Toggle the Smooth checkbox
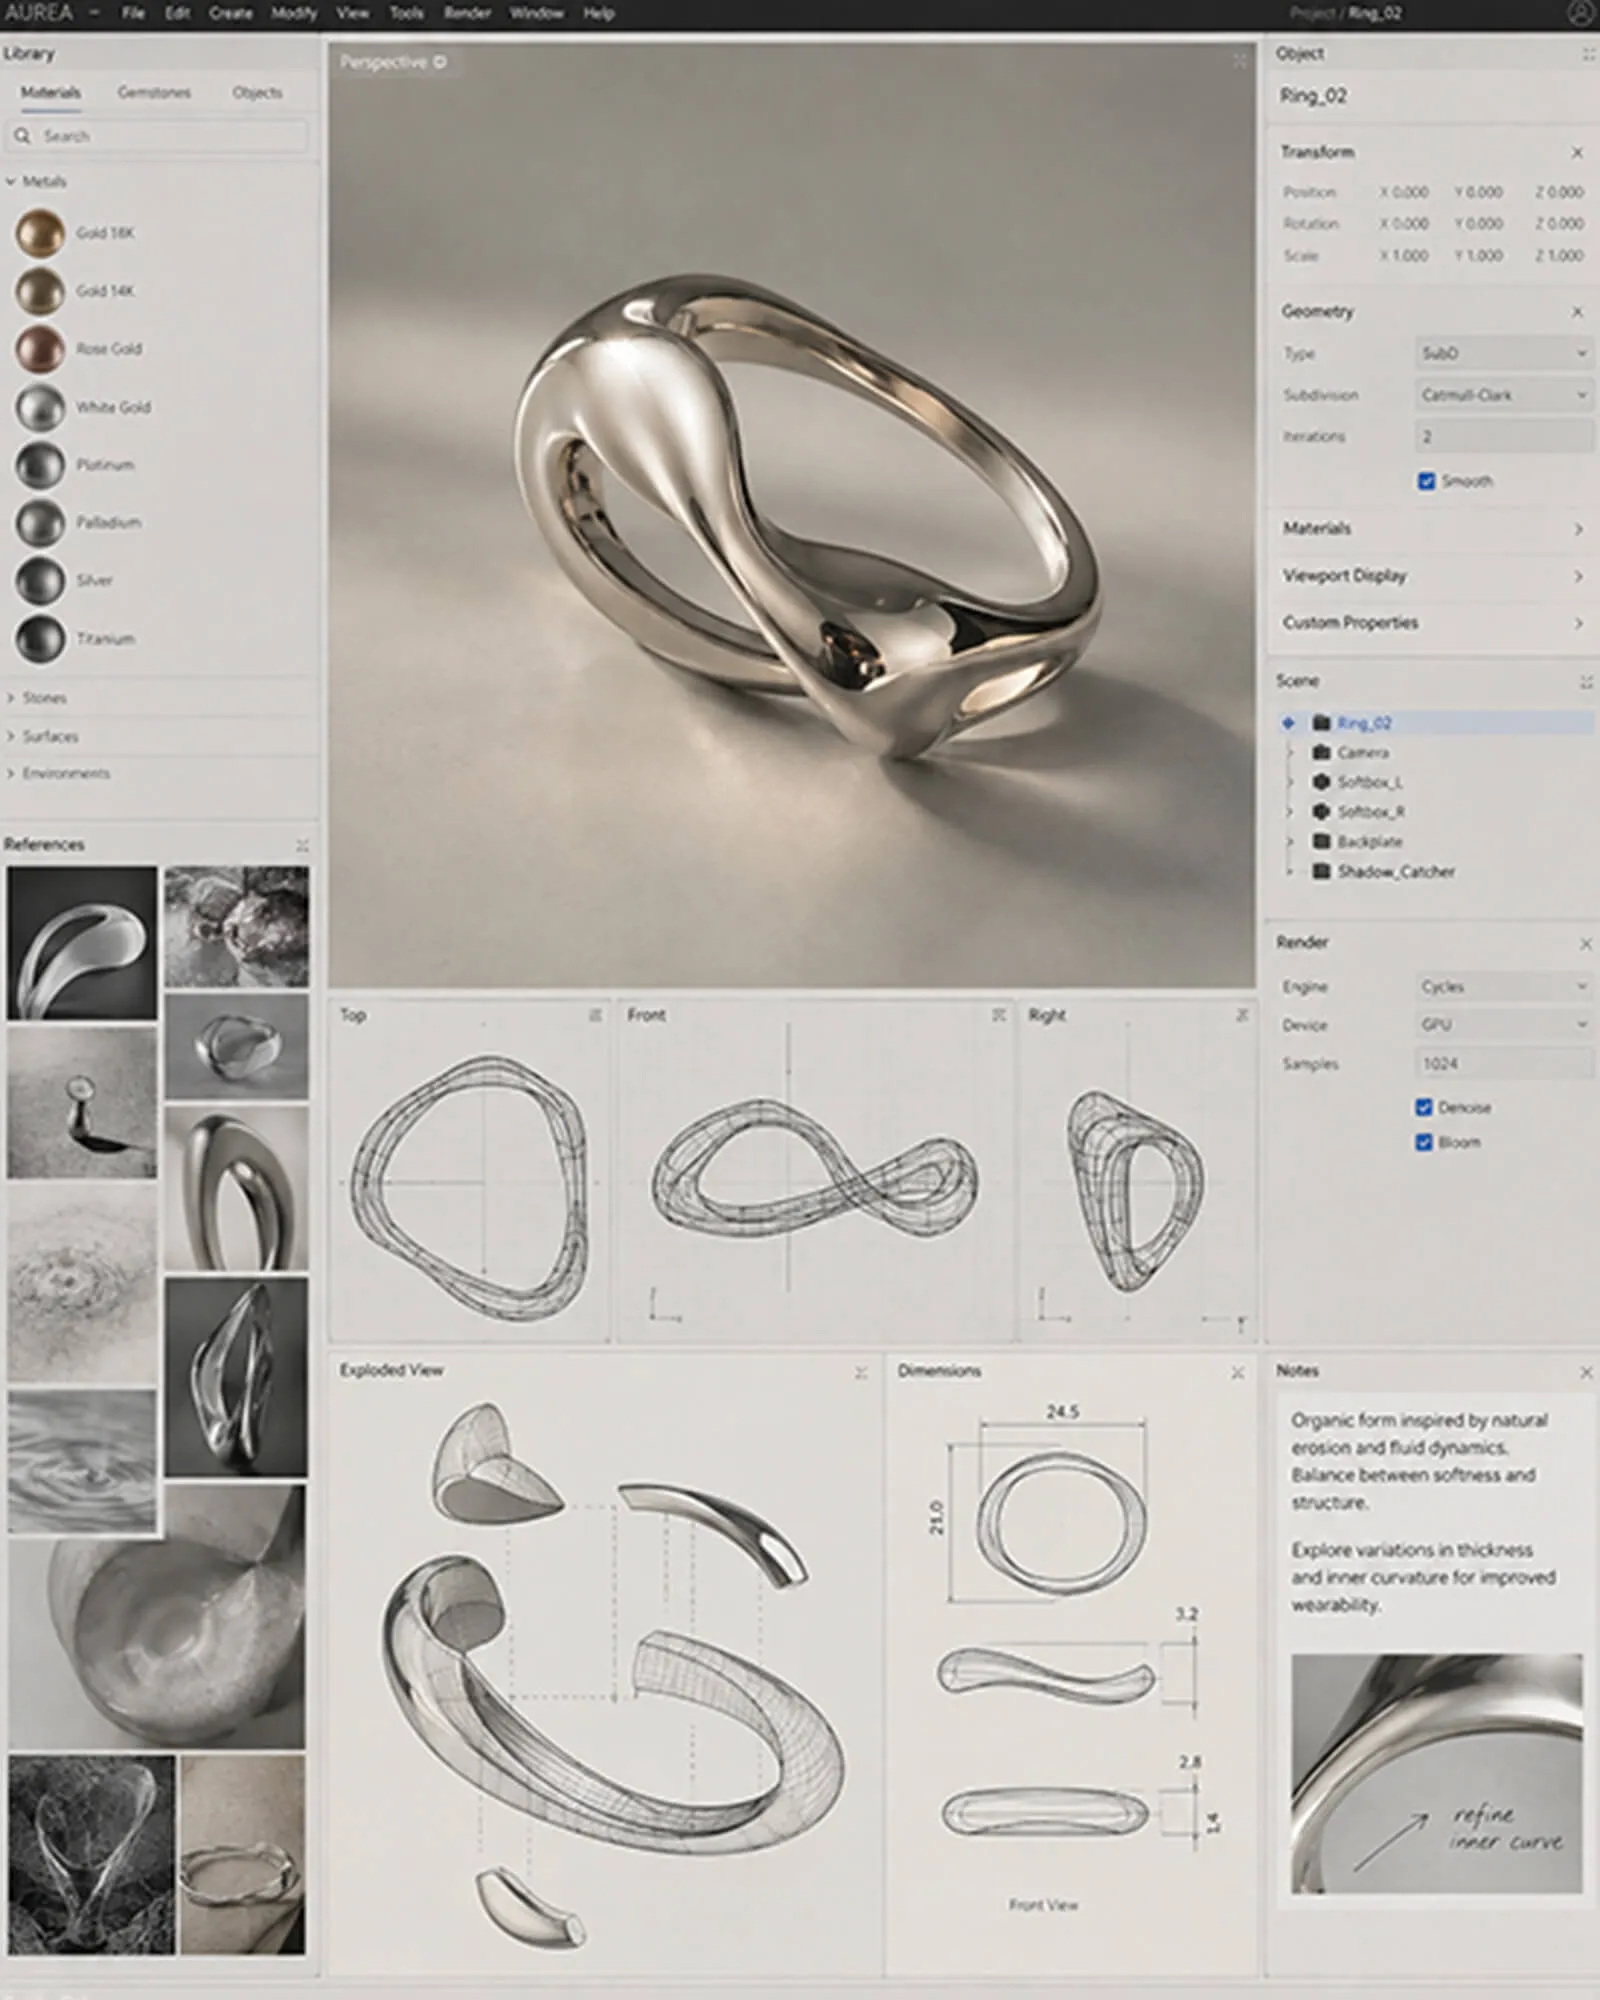 pos(1426,481)
